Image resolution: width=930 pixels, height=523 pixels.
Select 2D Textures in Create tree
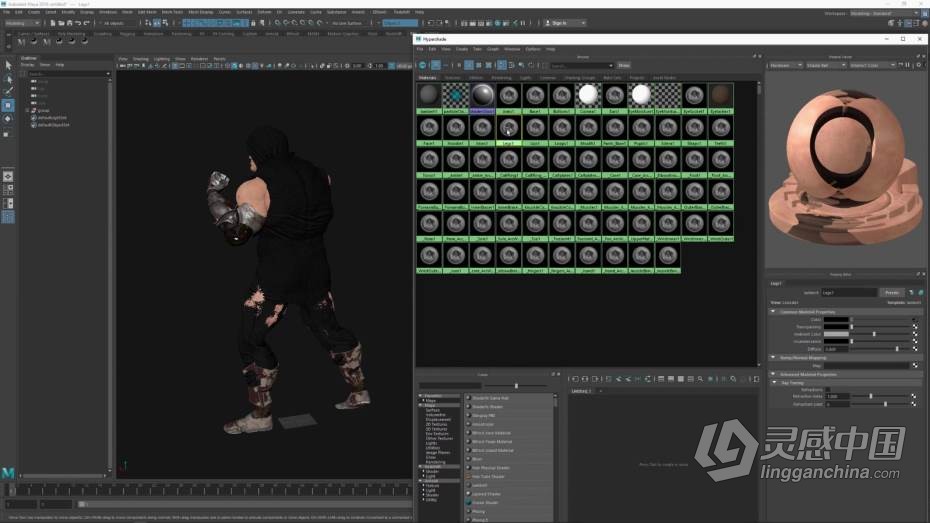click(436, 425)
